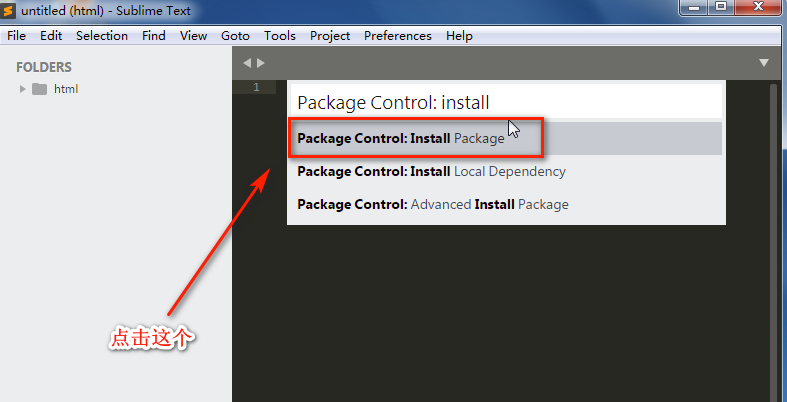Expand the html folder tree arrow
Image resolution: width=787 pixels, height=402 pixels.
click(x=22, y=89)
